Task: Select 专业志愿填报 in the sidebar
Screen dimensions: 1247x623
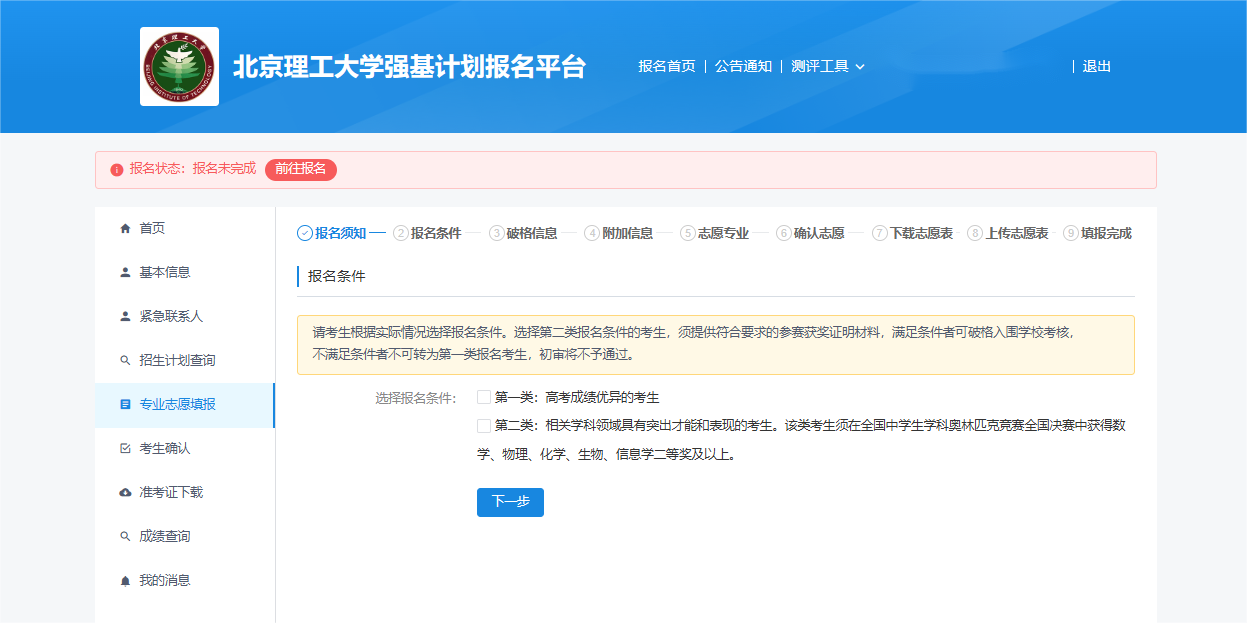Action: (185, 405)
